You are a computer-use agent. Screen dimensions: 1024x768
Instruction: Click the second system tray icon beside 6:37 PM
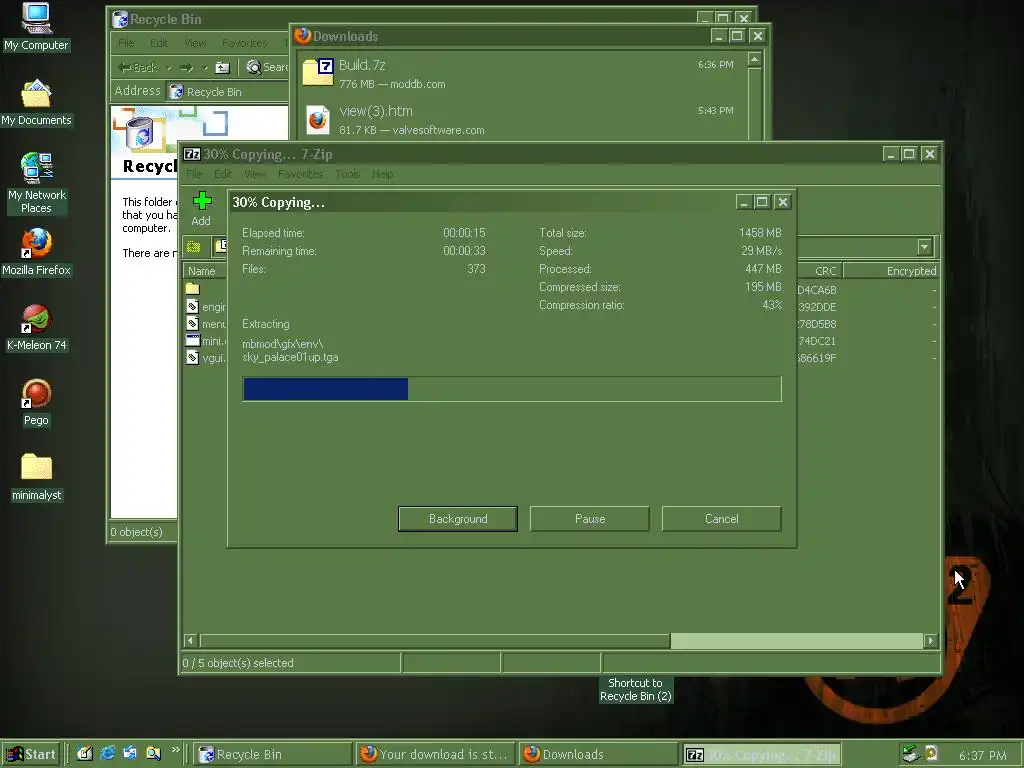(931, 754)
